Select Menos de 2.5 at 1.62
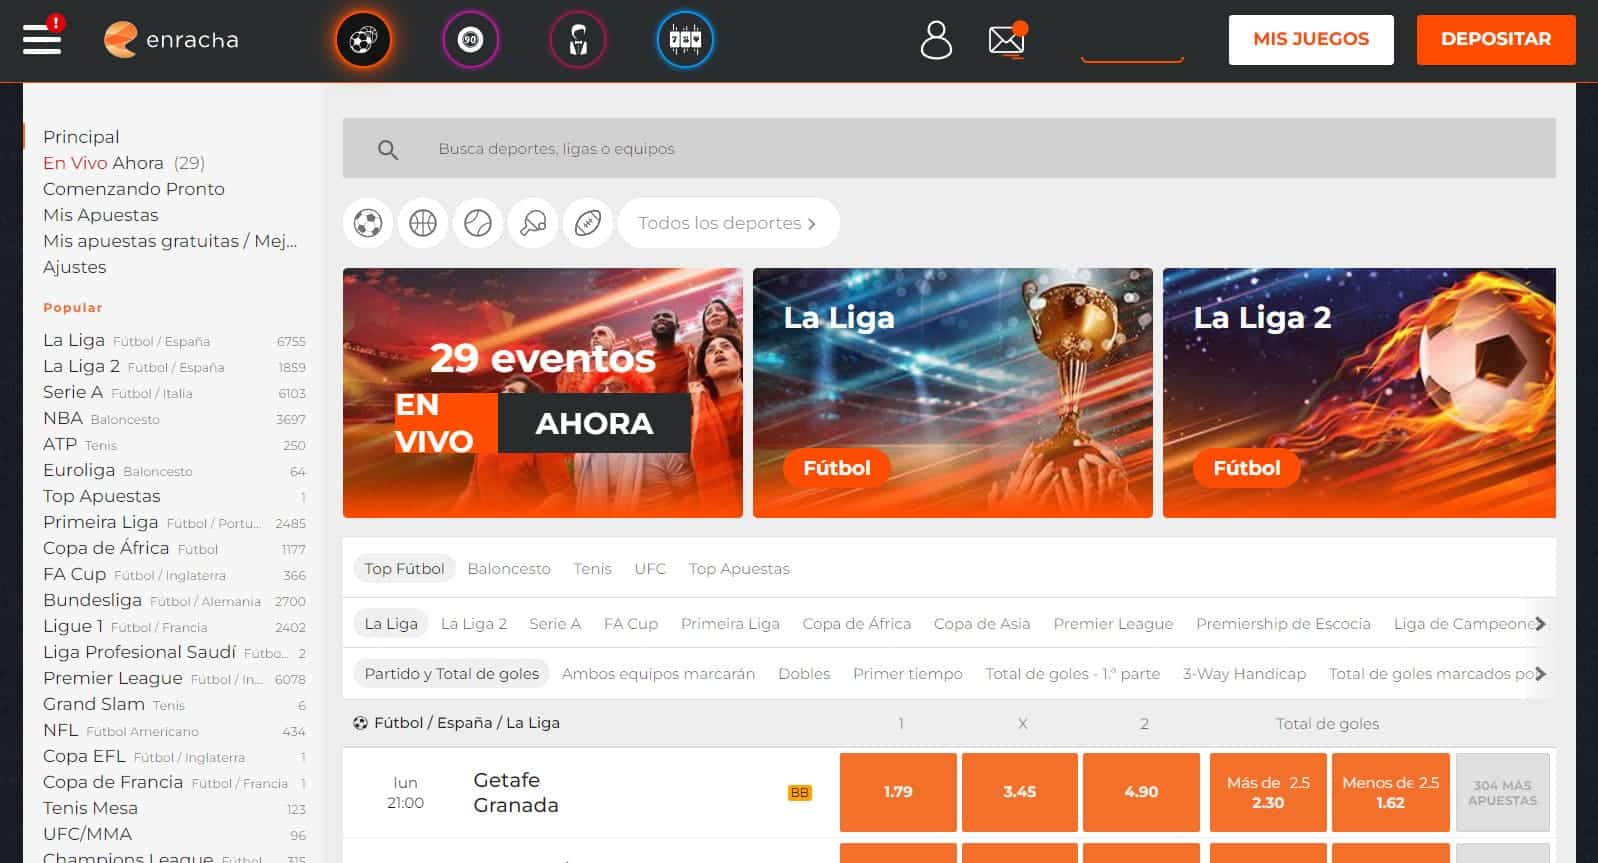The height and width of the screenshot is (863, 1598). [x=1390, y=792]
